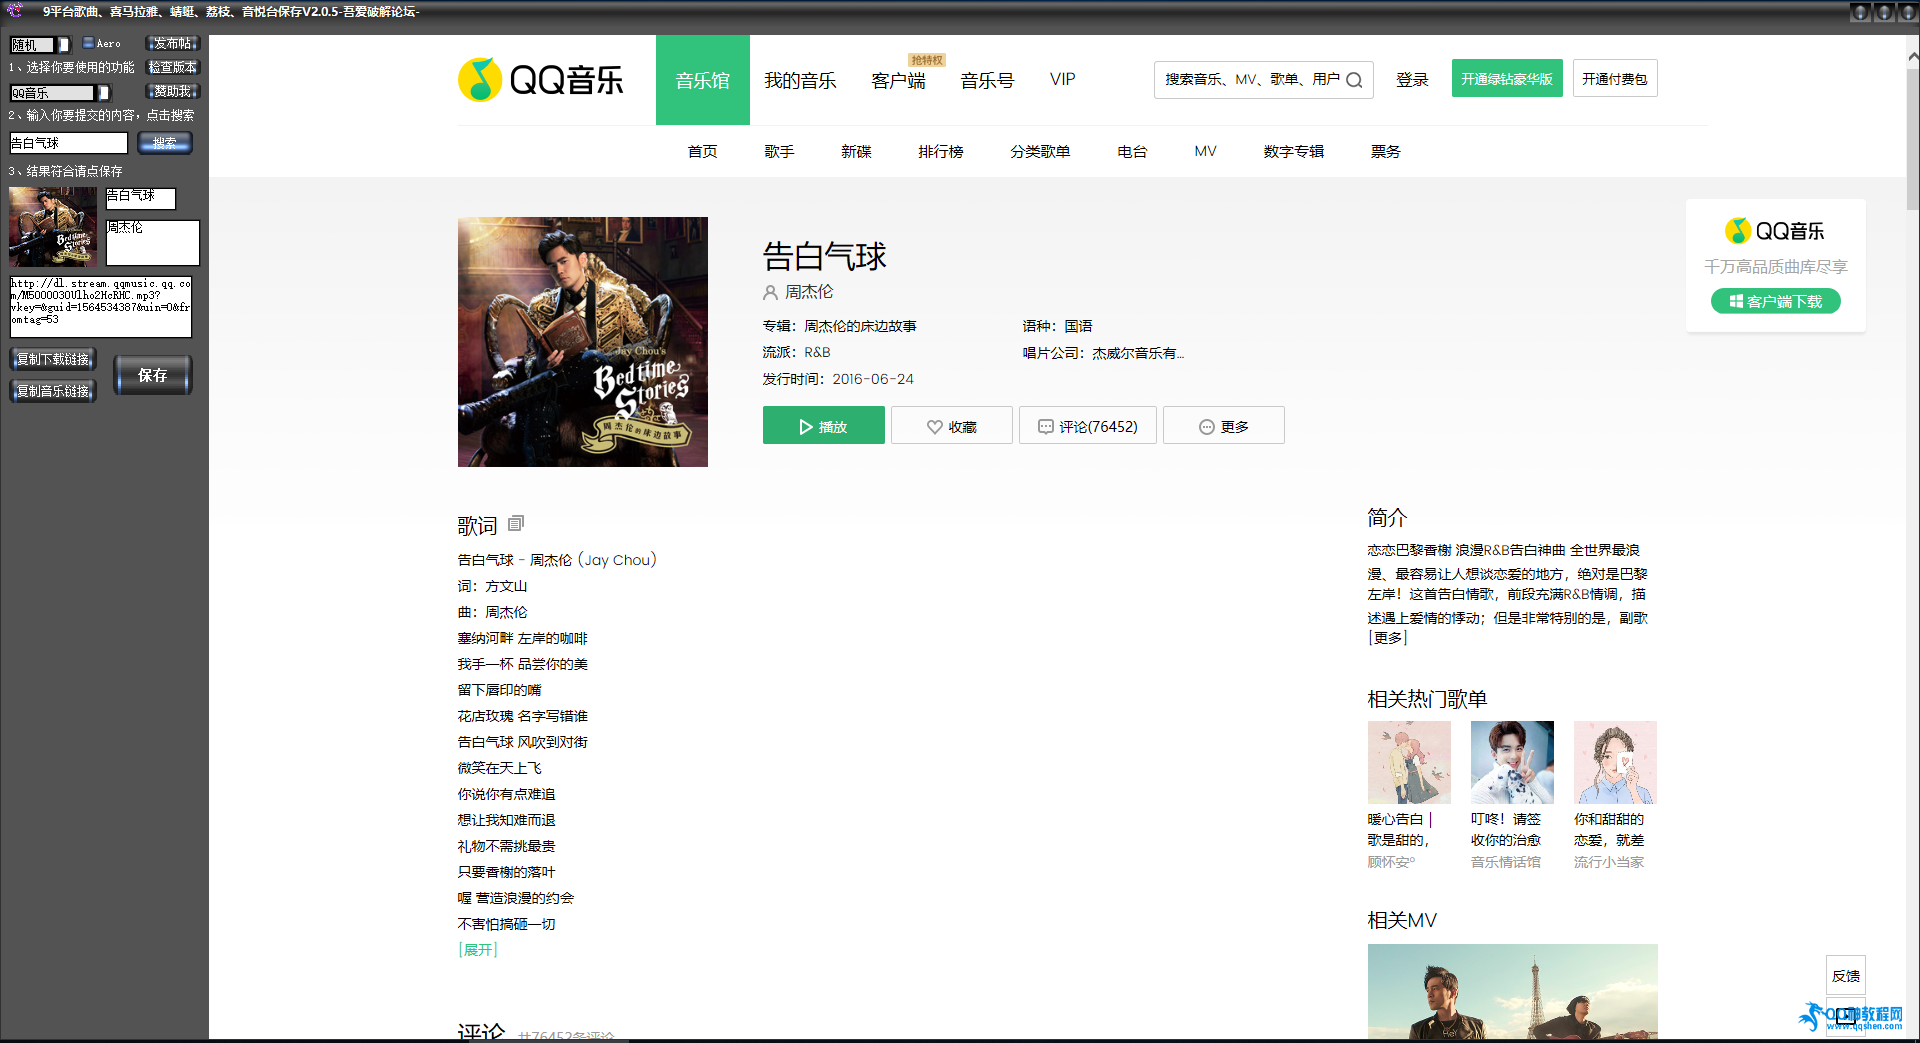Go to MV in the sub navigation
This screenshot has width=1920, height=1043.
coord(1205,152)
